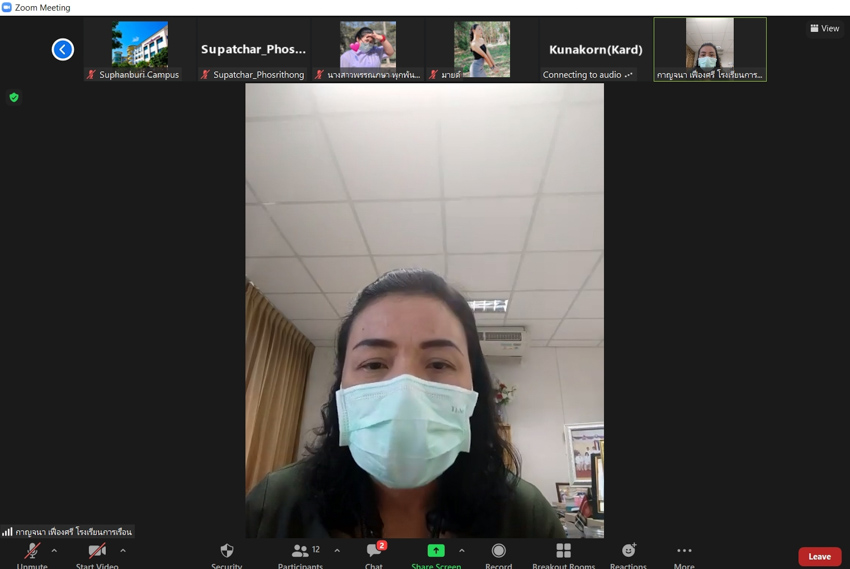Open the Security shield menu
Image resolution: width=850 pixels, height=569 pixels.
click(x=227, y=555)
